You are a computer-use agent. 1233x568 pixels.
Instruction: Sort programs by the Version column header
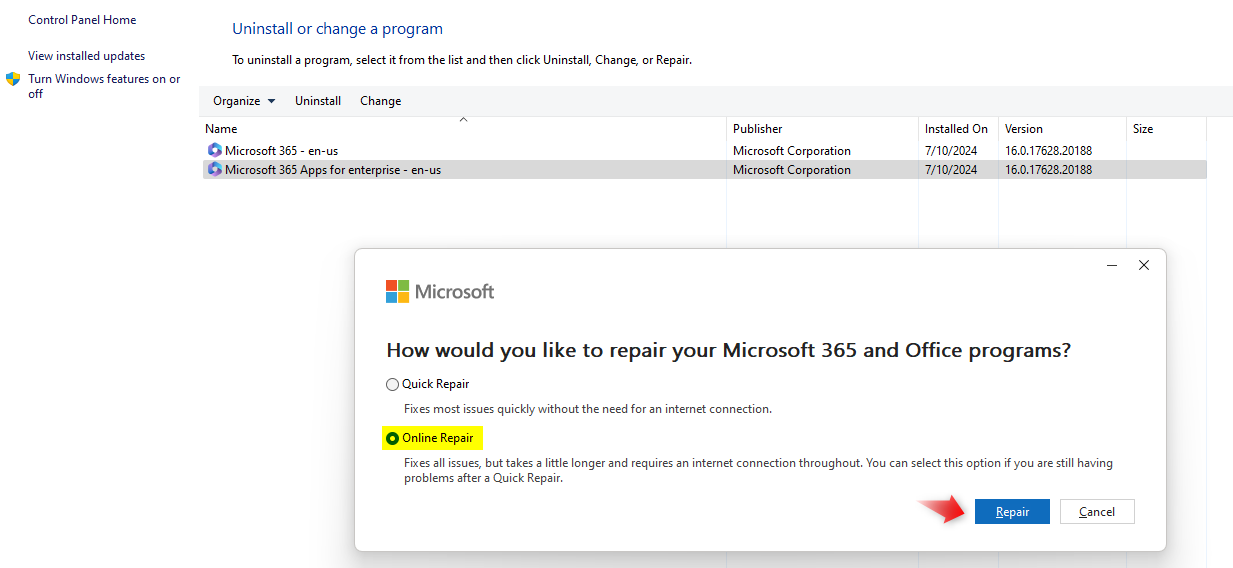(x=1024, y=129)
